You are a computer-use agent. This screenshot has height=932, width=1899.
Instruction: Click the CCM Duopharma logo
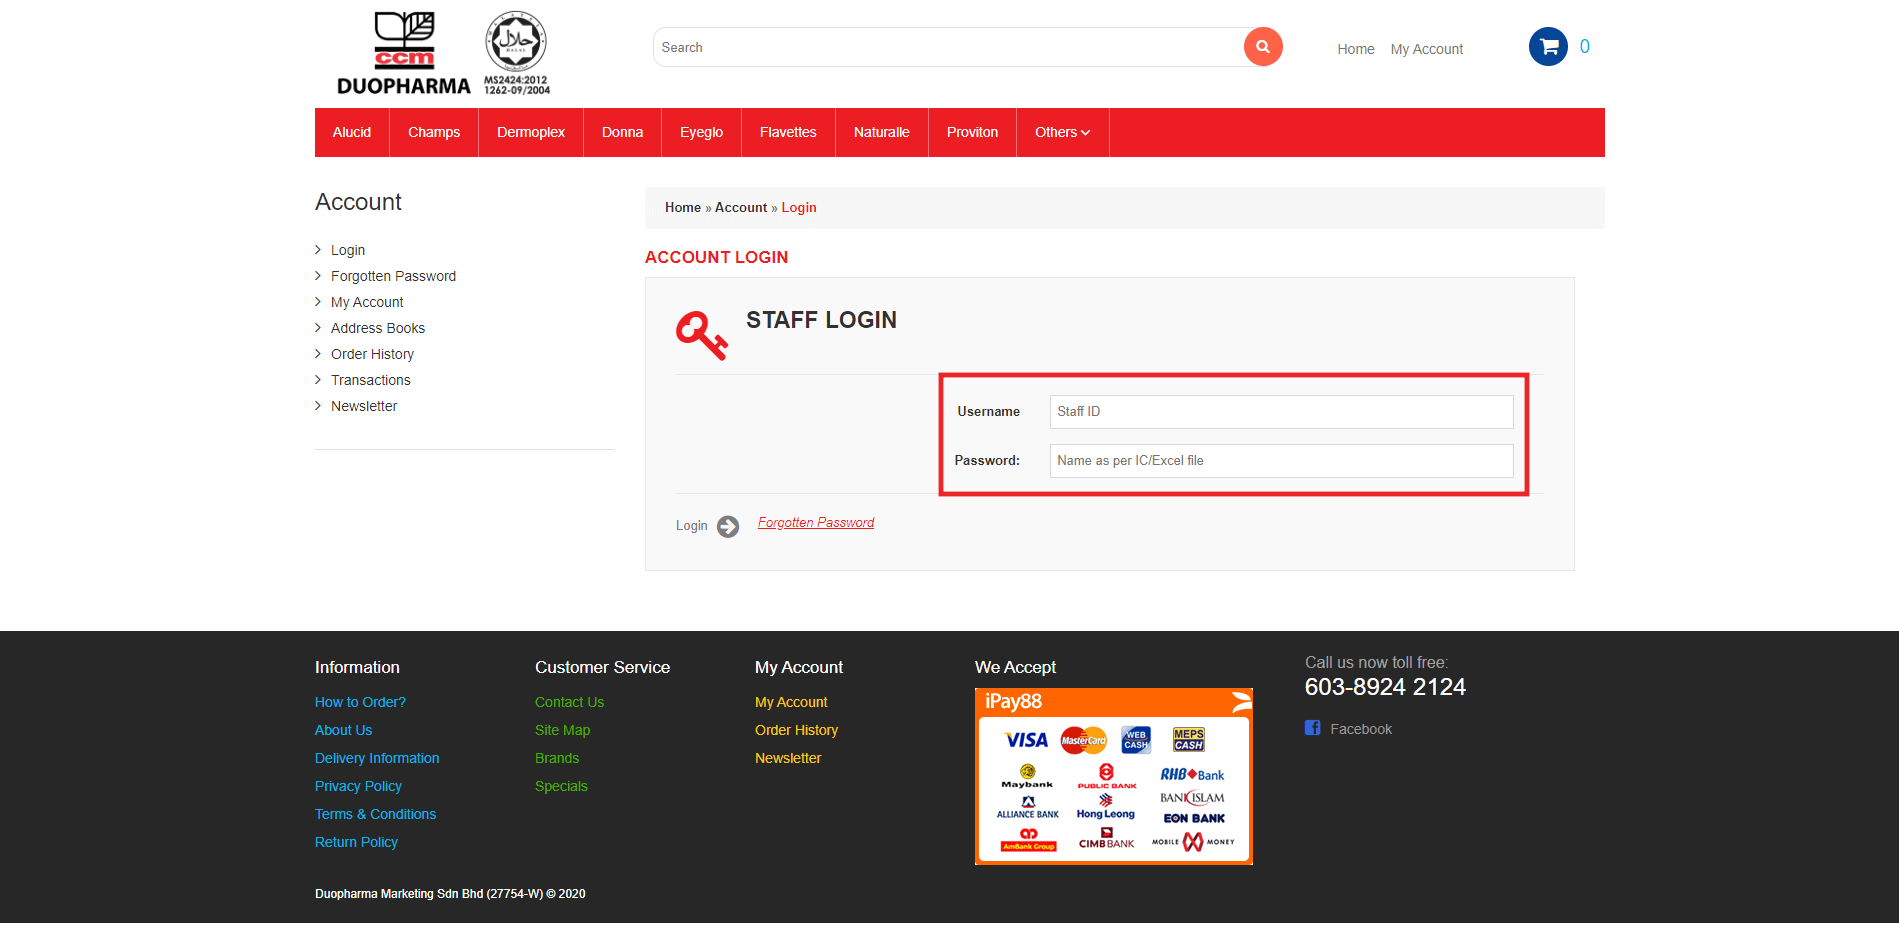(403, 54)
